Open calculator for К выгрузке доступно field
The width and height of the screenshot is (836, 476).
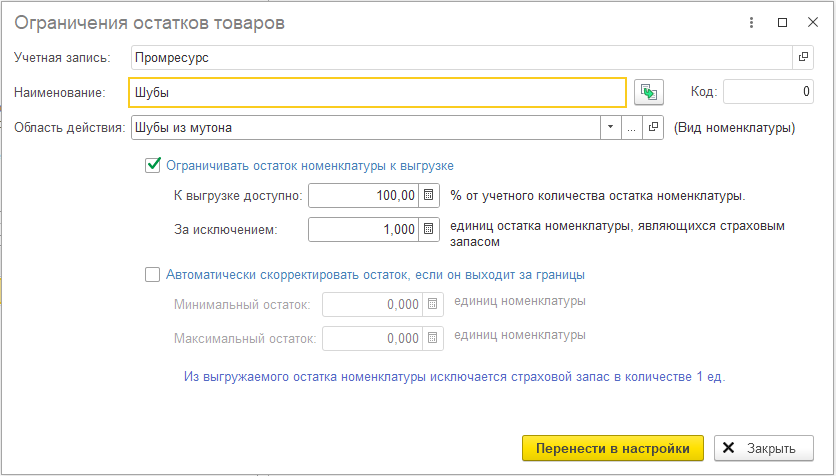[429, 195]
